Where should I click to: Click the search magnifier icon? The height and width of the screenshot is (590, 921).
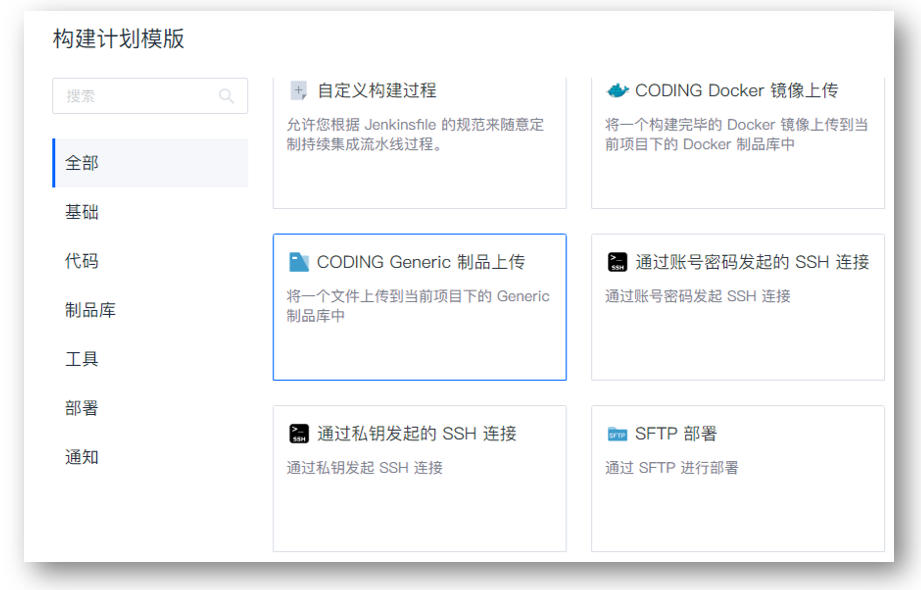226,96
